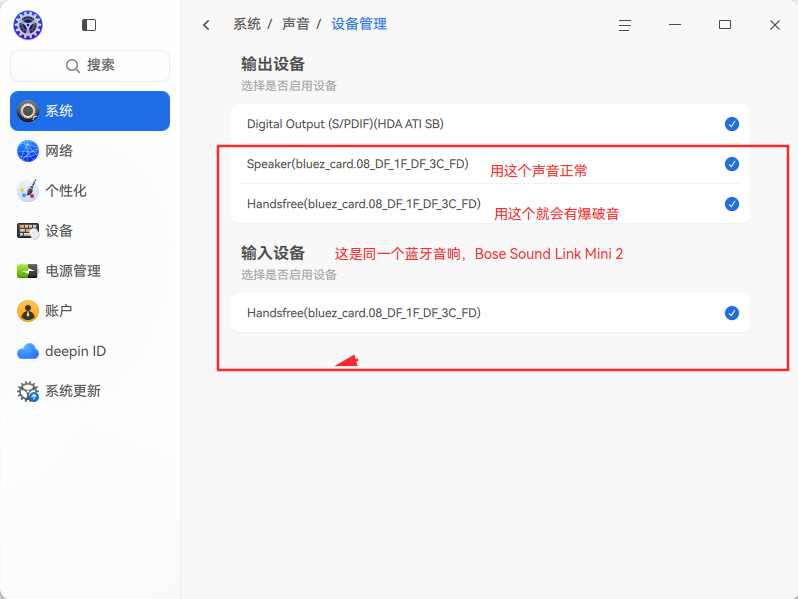Go back with the left arrow
Image resolution: width=798 pixels, height=599 pixels.
(x=206, y=25)
